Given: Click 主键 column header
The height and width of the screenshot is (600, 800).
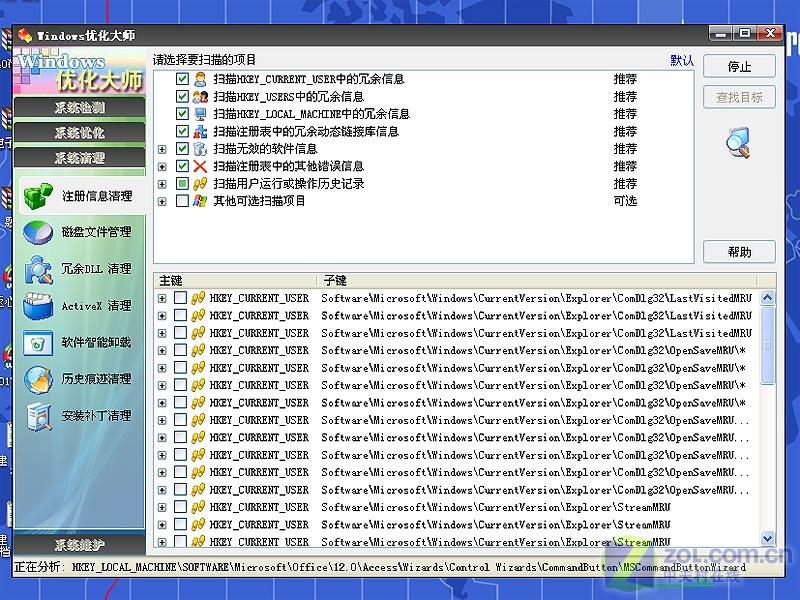Looking at the screenshot, I should pyautogui.click(x=235, y=281).
